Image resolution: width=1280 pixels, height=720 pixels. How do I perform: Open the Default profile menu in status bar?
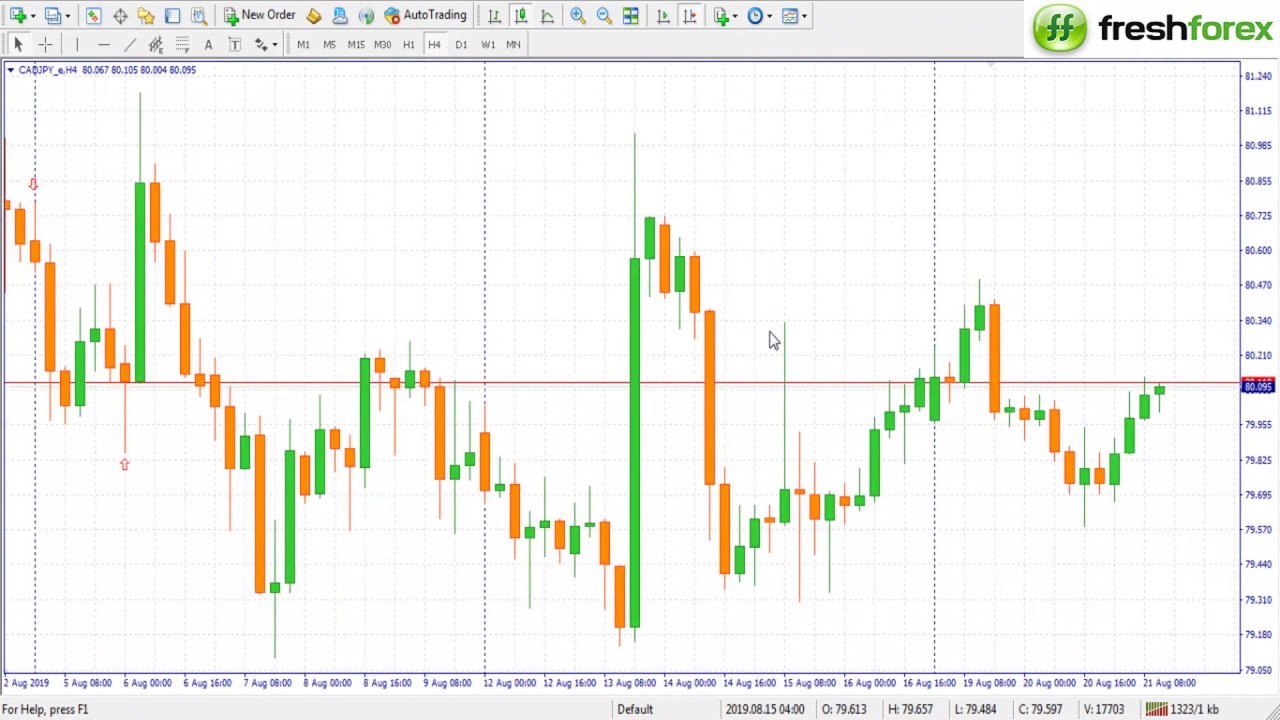pos(635,709)
